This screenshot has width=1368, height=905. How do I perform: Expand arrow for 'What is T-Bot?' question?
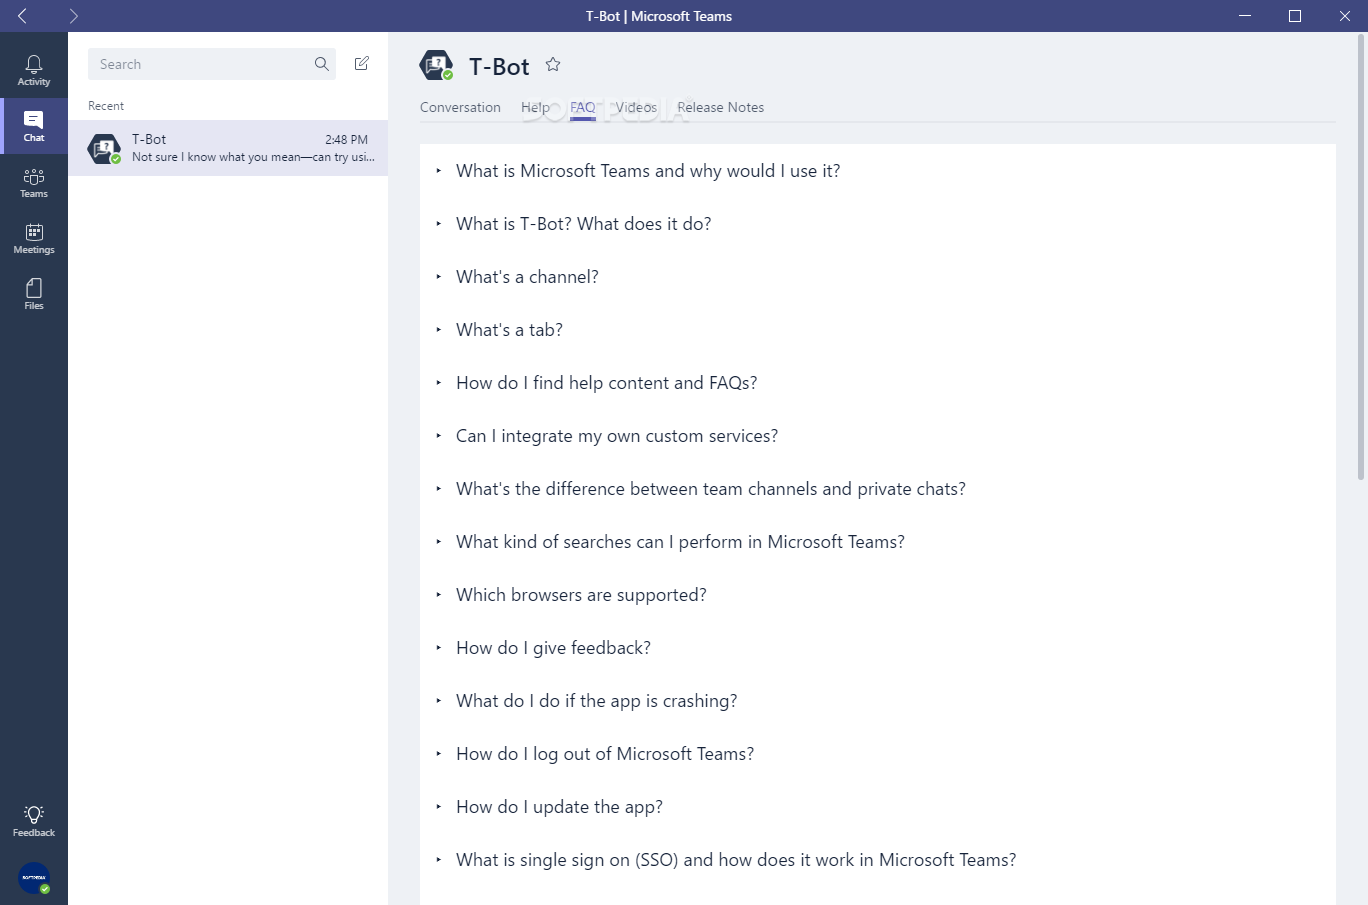[x=439, y=224]
